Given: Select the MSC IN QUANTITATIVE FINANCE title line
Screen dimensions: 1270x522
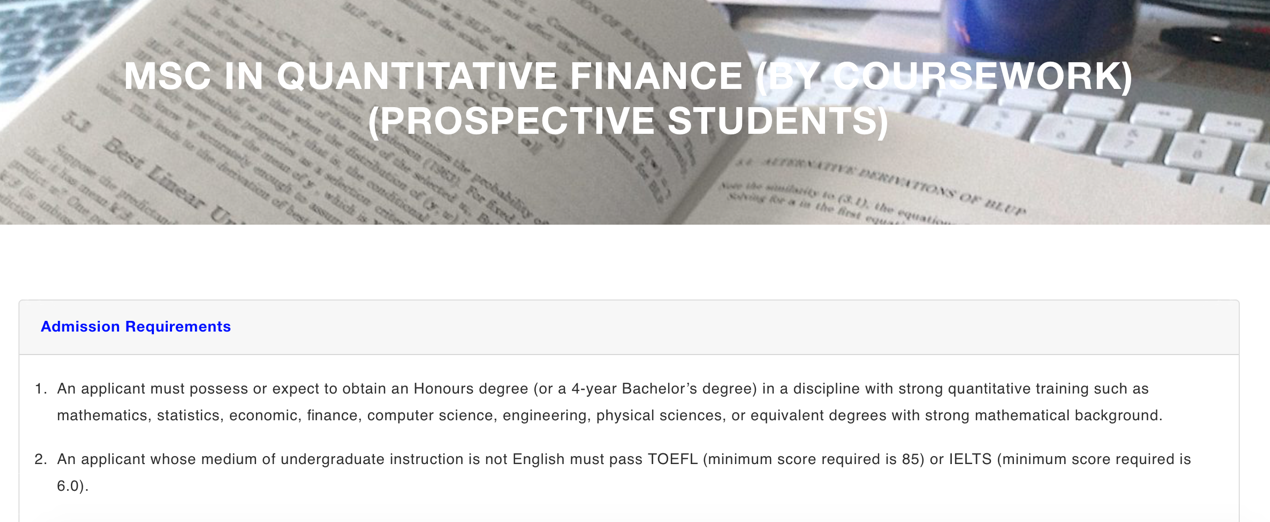Looking at the screenshot, I should [628, 77].
